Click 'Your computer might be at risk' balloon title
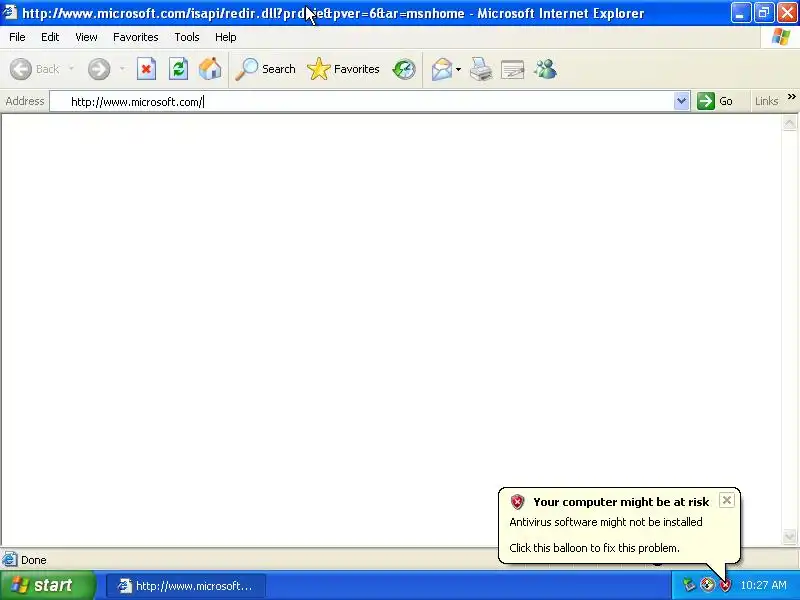Image resolution: width=800 pixels, height=600 pixels. (x=621, y=502)
